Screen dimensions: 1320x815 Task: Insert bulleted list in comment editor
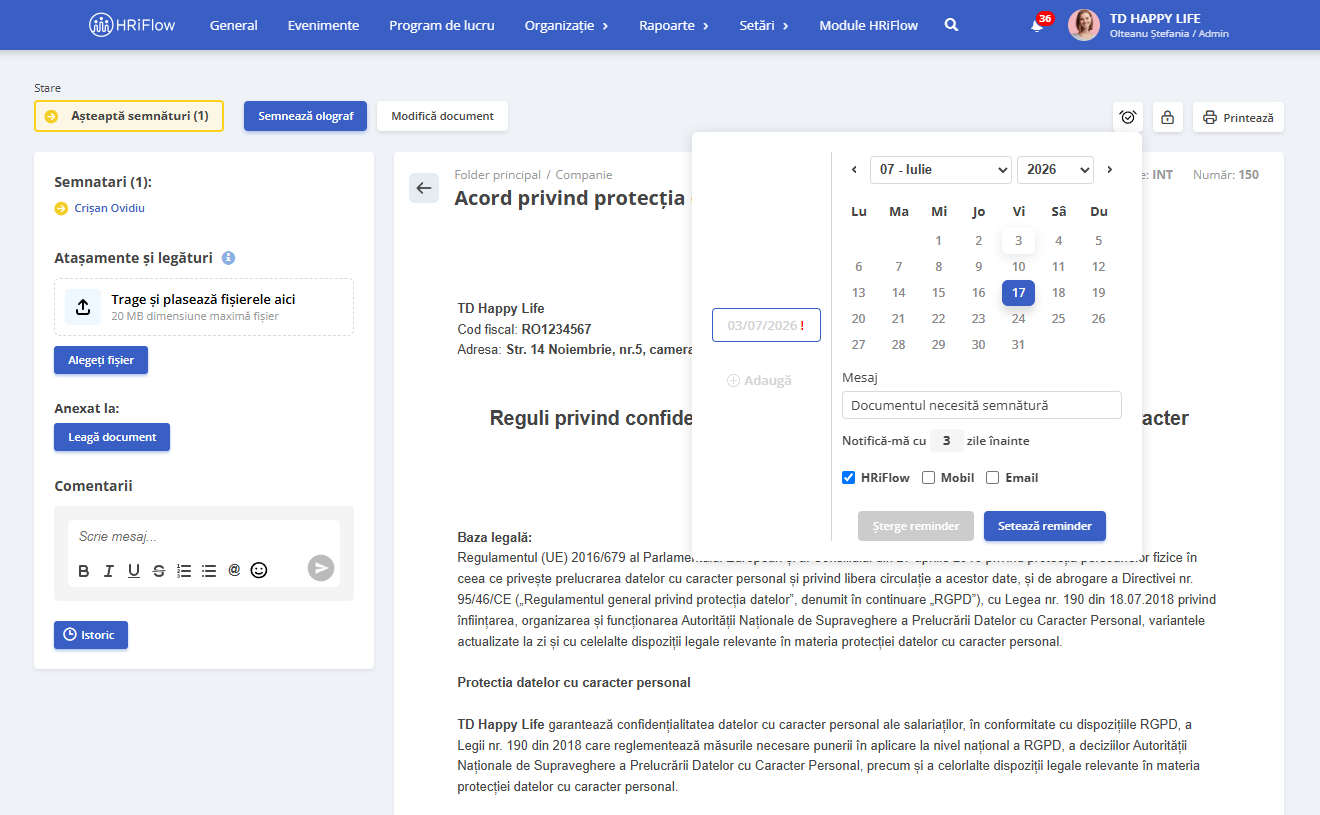click(209, 571)
